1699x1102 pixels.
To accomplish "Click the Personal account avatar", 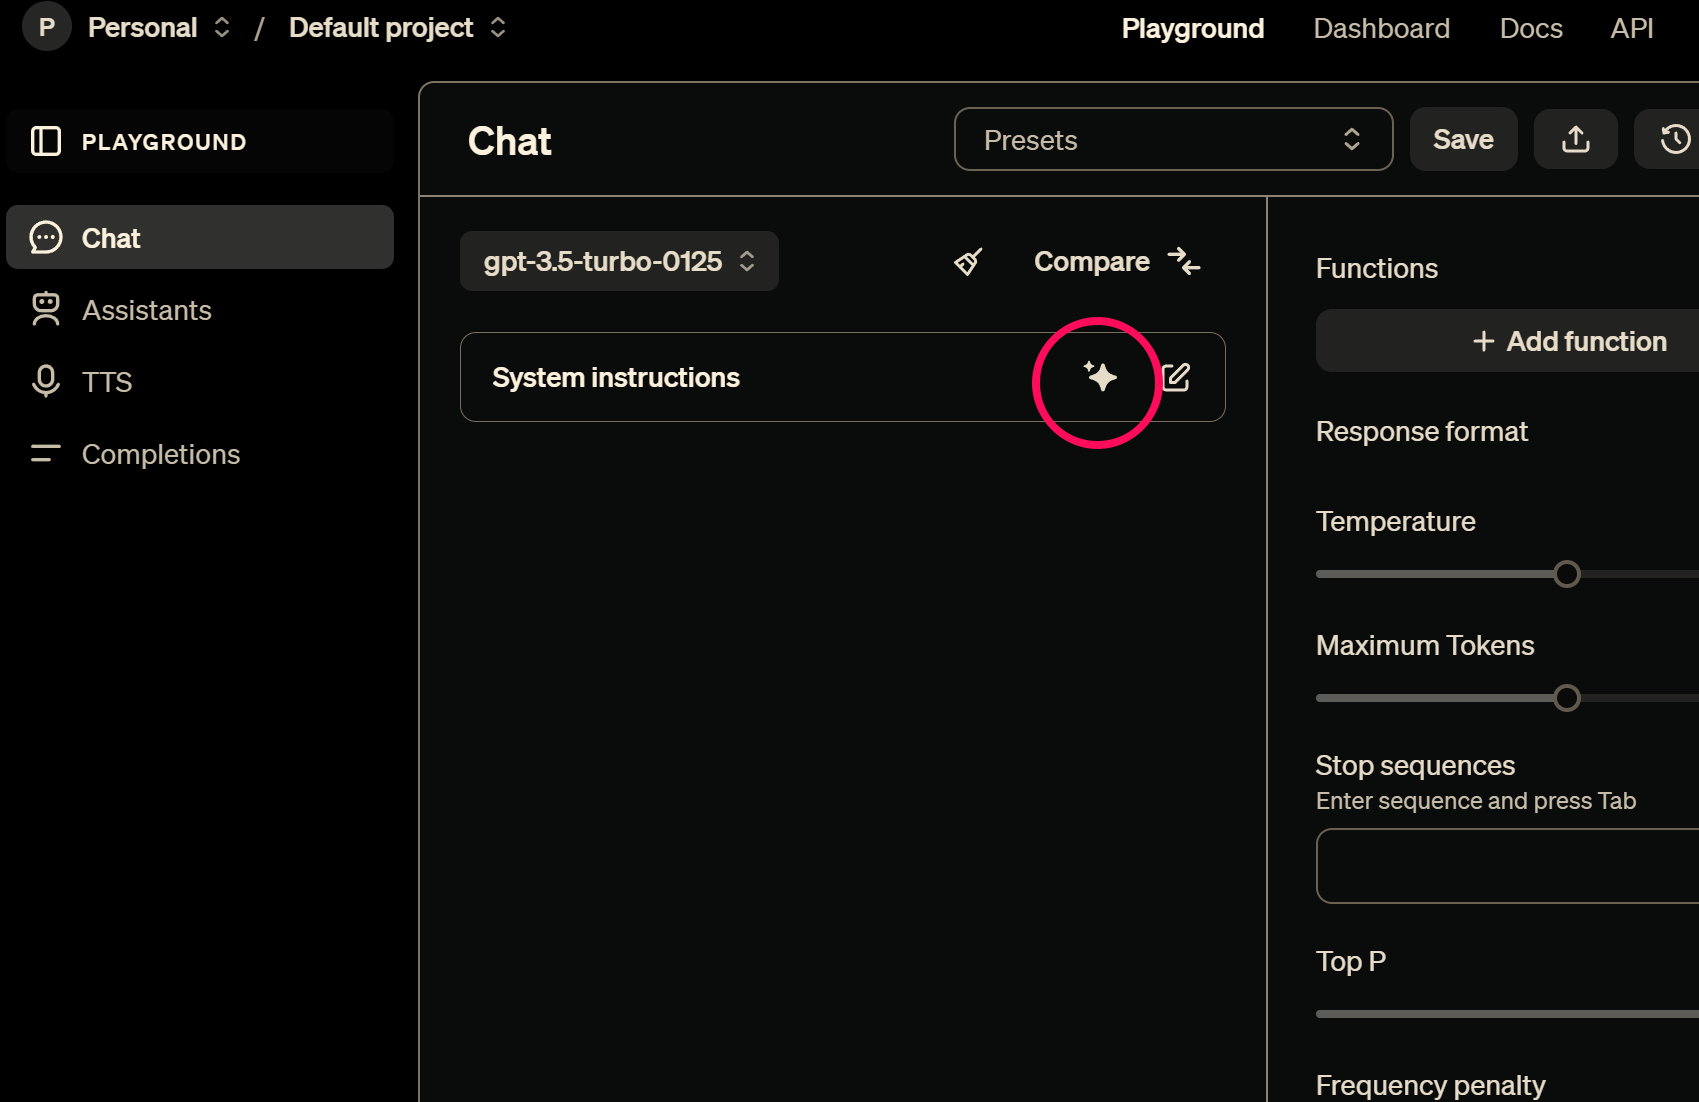I will tap(46, 27).
